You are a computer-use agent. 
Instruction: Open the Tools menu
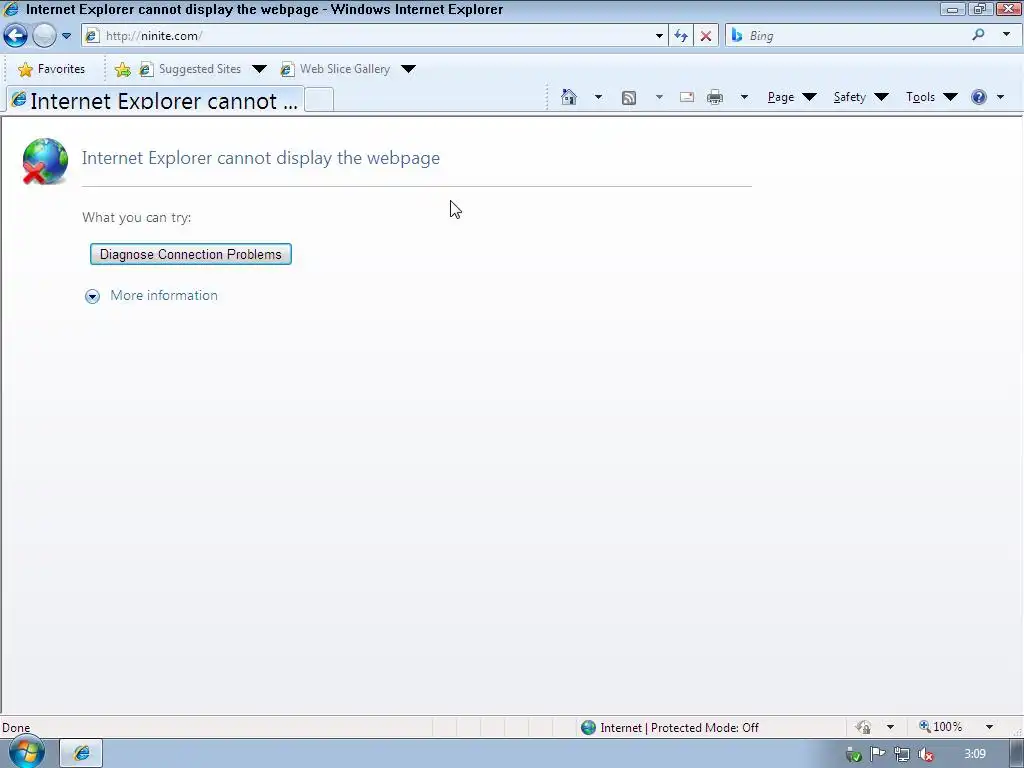tap(931, 97)
